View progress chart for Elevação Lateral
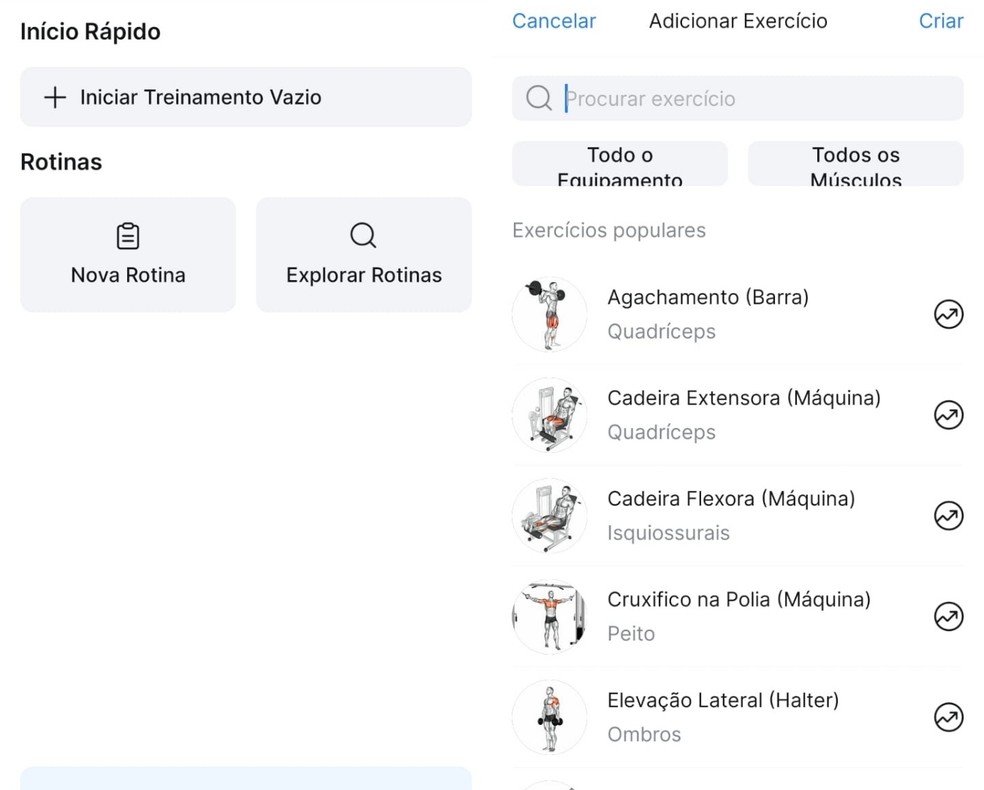Screen dimensions: 984x790 click(948, 717)
